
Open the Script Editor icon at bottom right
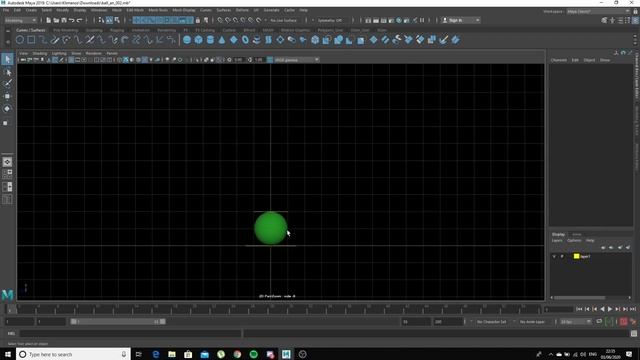click(x=634, y=333)
